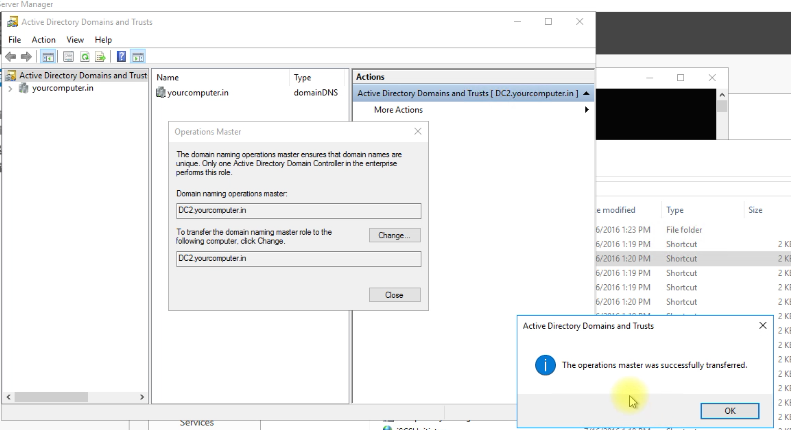
Task: Open the View menu
Action: tap(75, 40)
